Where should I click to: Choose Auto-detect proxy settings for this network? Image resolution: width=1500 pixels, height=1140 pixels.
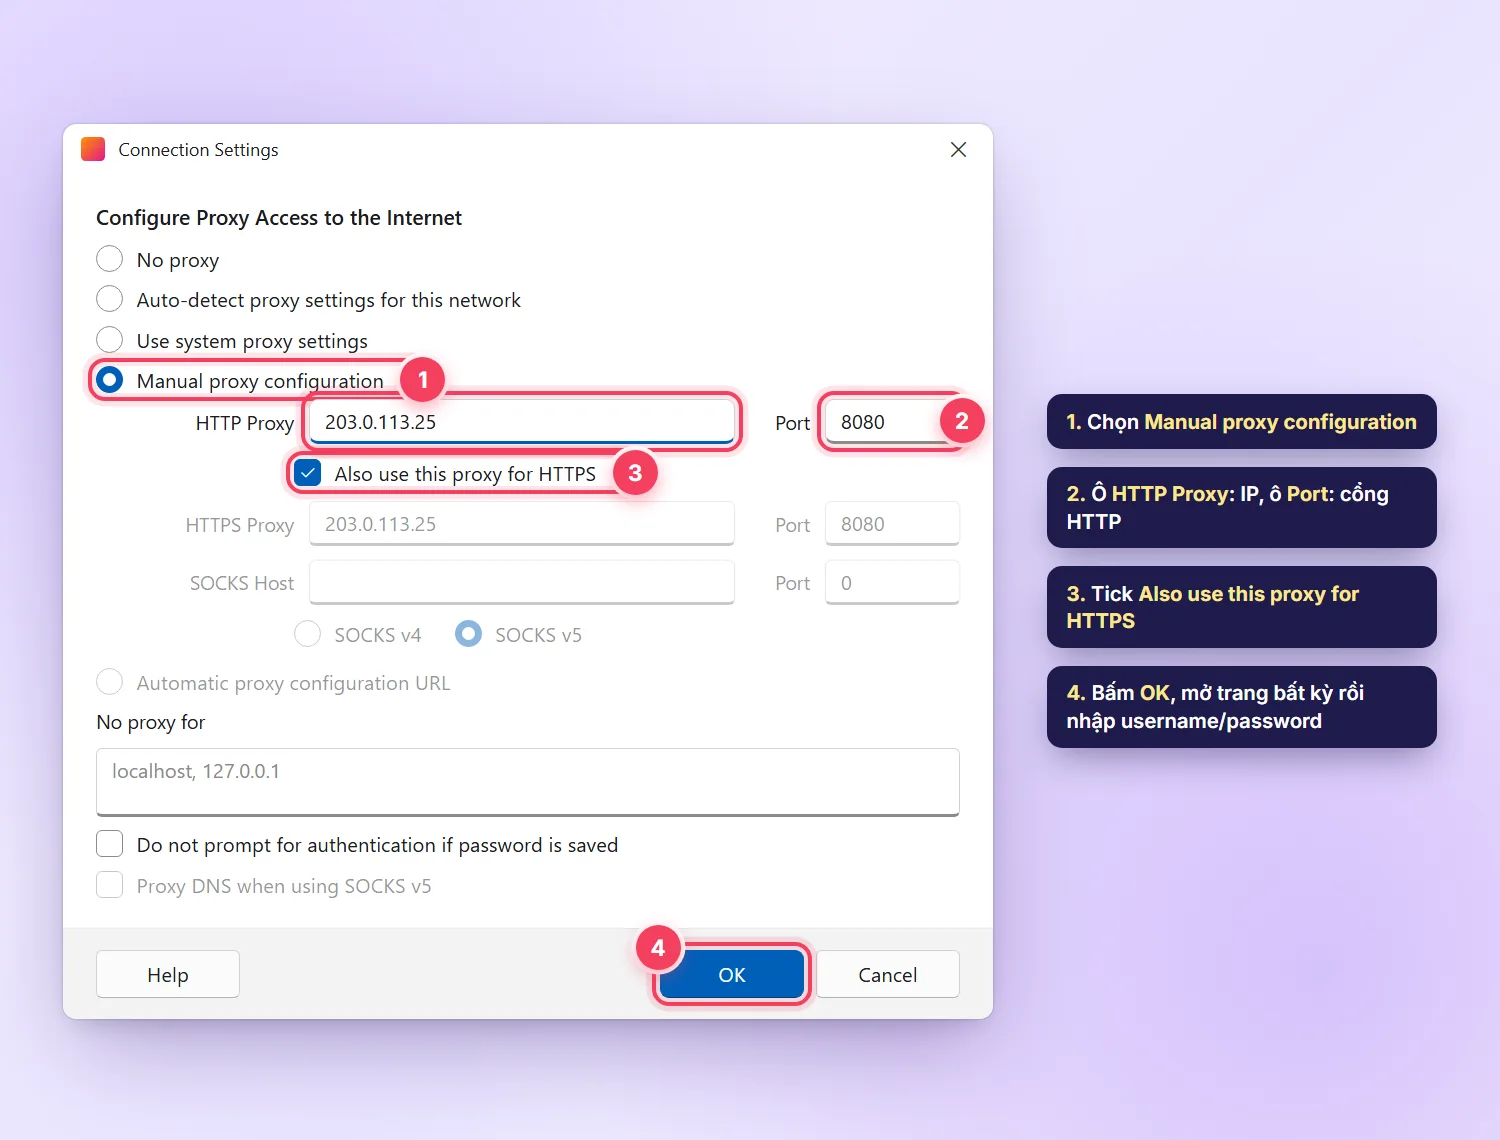(x=110, y=299)
